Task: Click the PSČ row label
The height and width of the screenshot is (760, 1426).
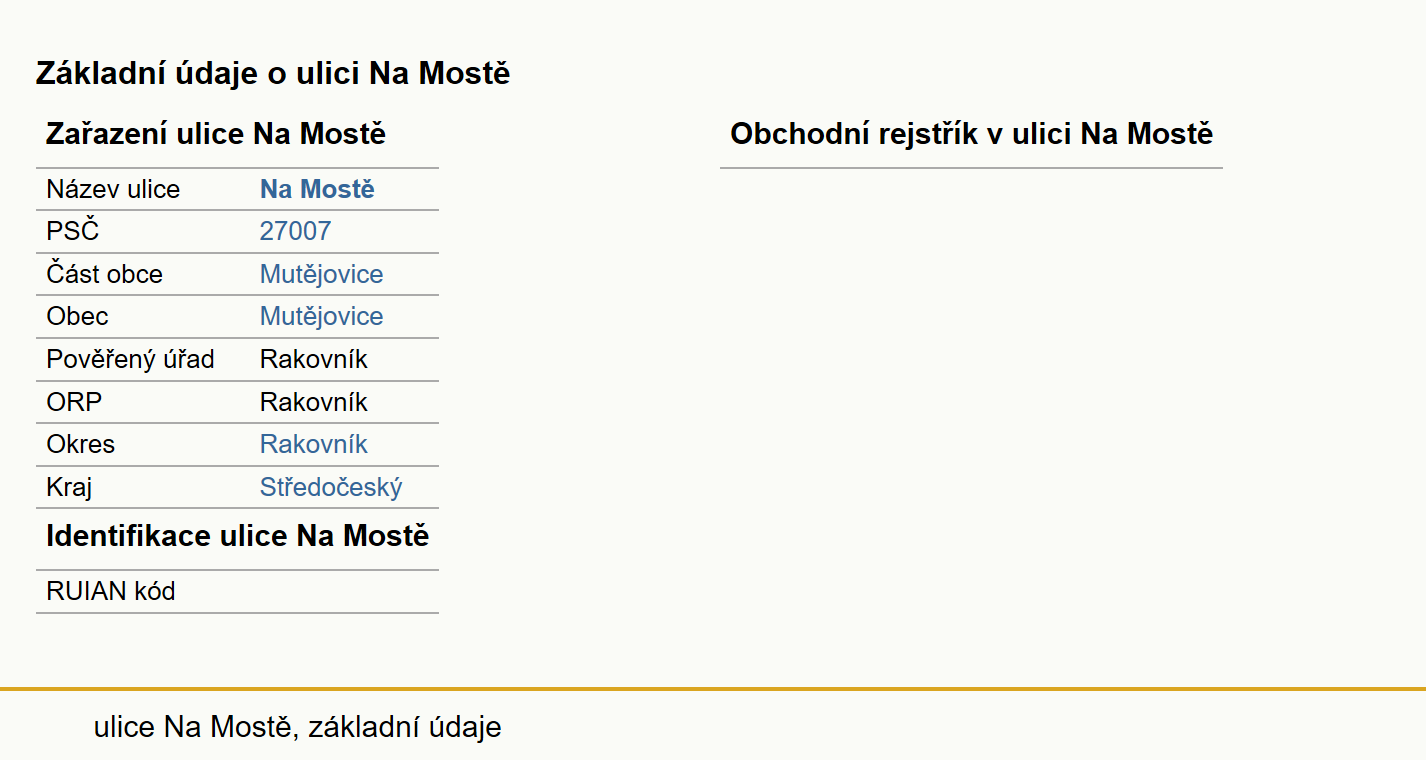Action: [x=73, y=232]
